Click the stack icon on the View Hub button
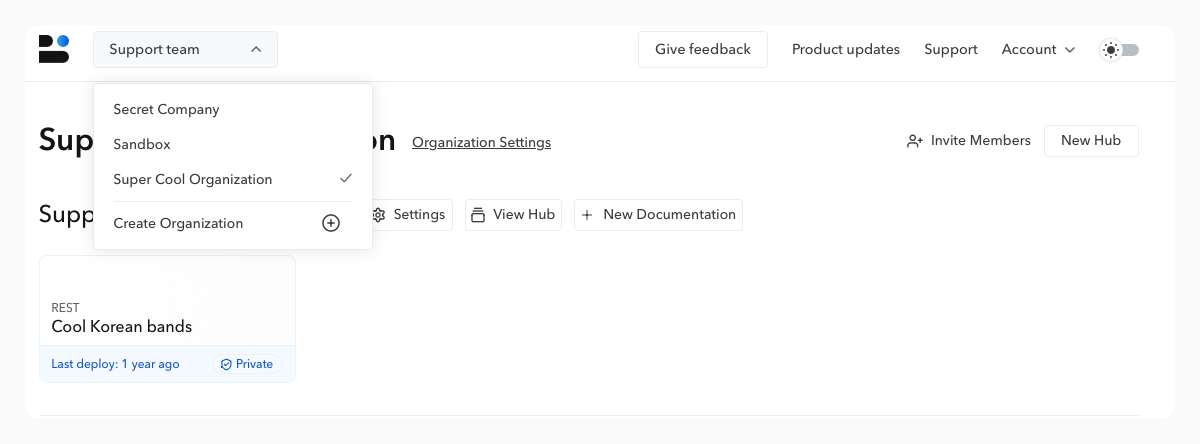 (x=478, y=215)
